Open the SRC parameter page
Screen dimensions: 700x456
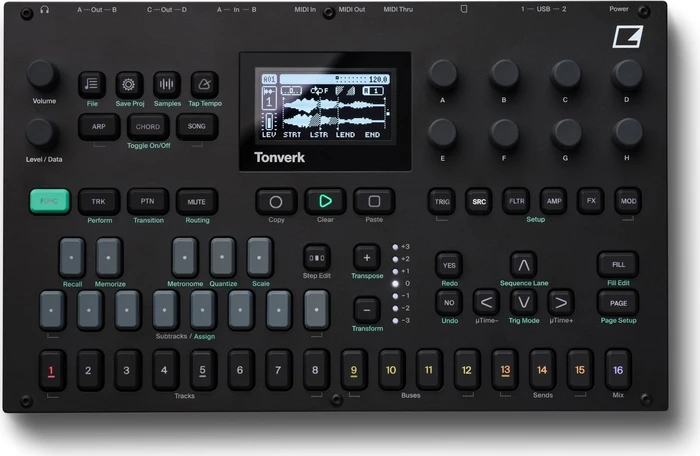click(479, 201)
